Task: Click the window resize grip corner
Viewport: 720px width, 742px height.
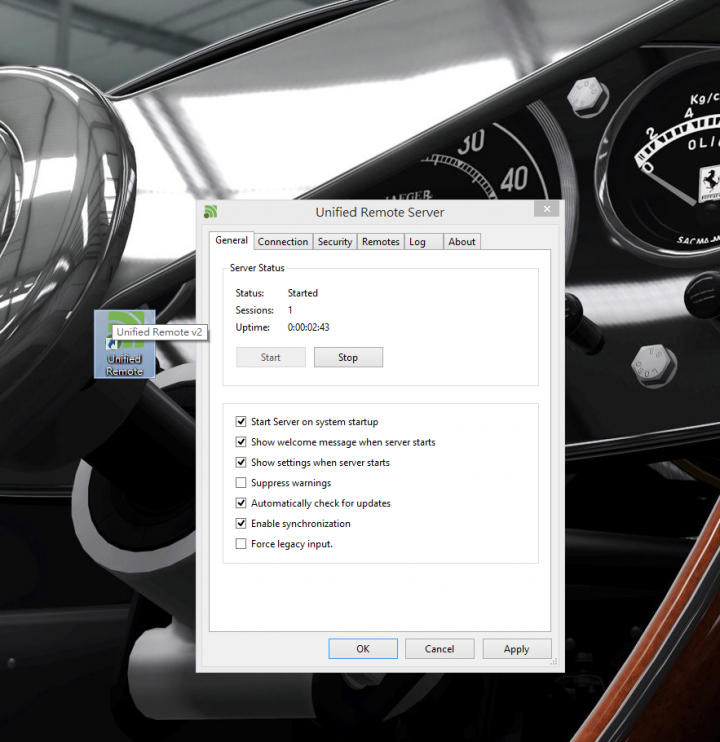Action: (553, 662)
